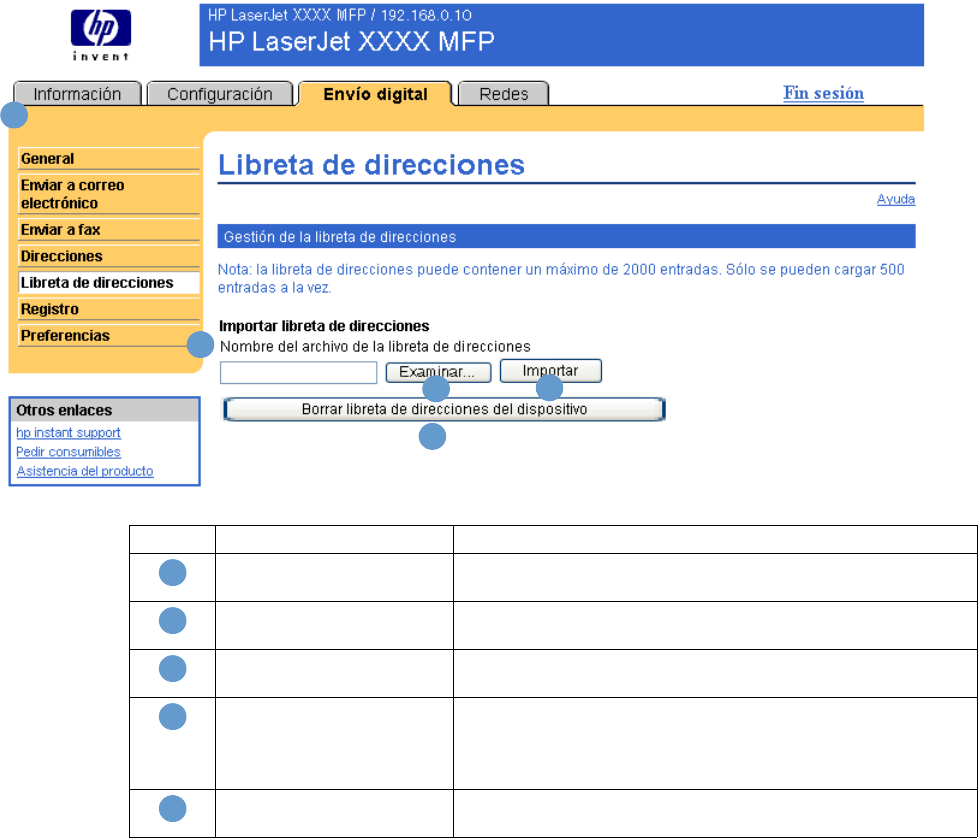Open the hp instant support link

[68, 432]
